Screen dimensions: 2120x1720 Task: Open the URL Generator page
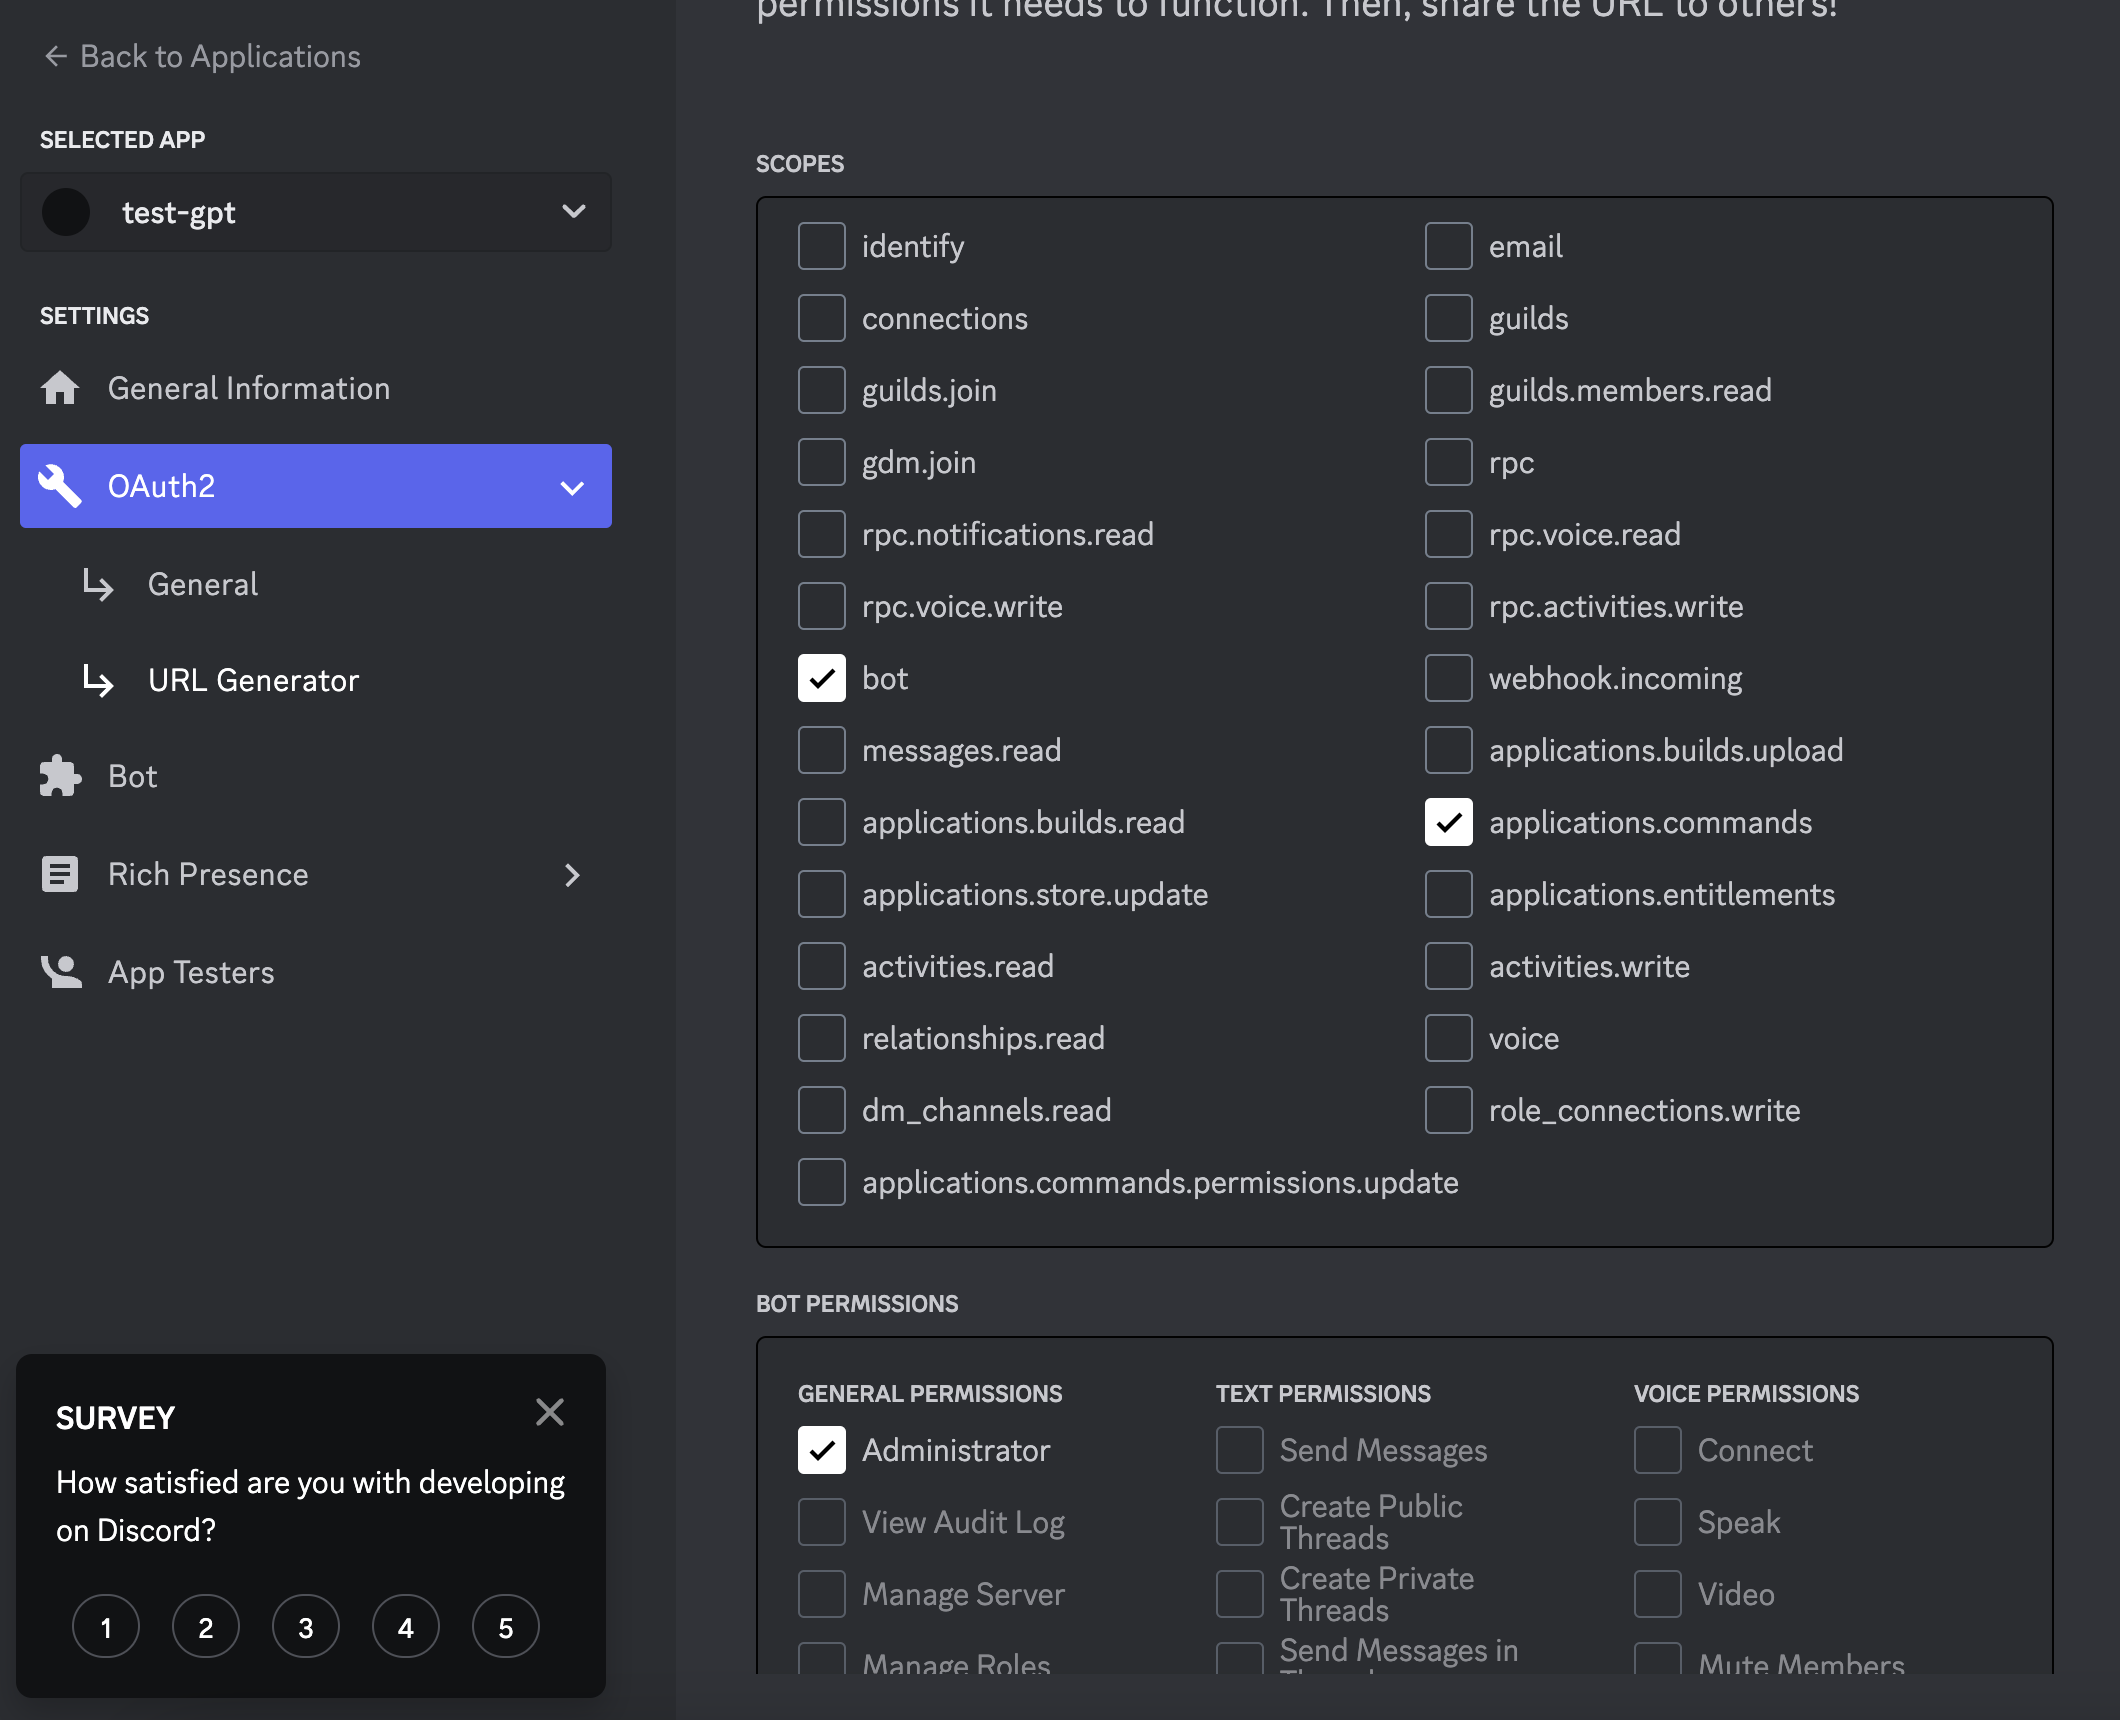click(x=253, y=681)
